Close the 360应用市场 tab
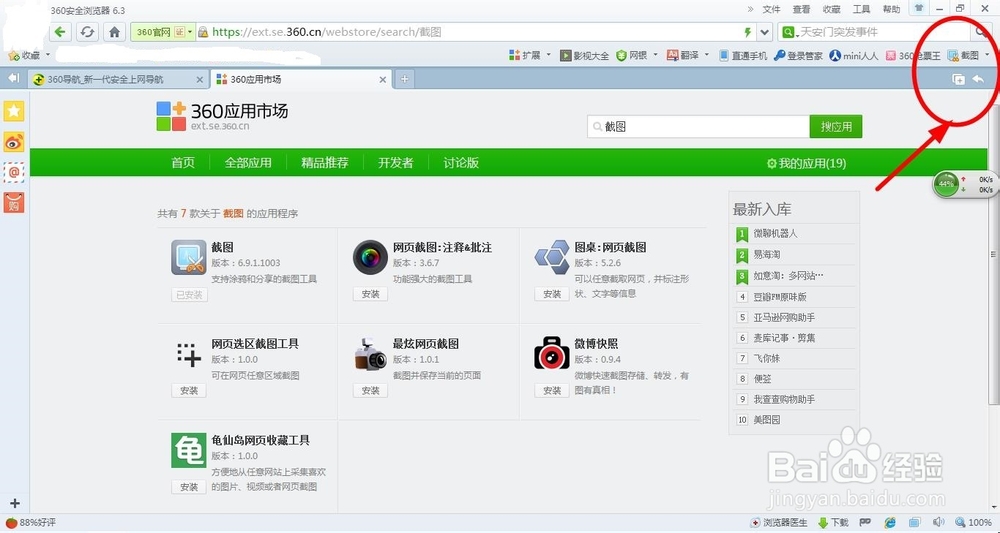The width and height of the screenshot is (1000, 533). (383, 80)
